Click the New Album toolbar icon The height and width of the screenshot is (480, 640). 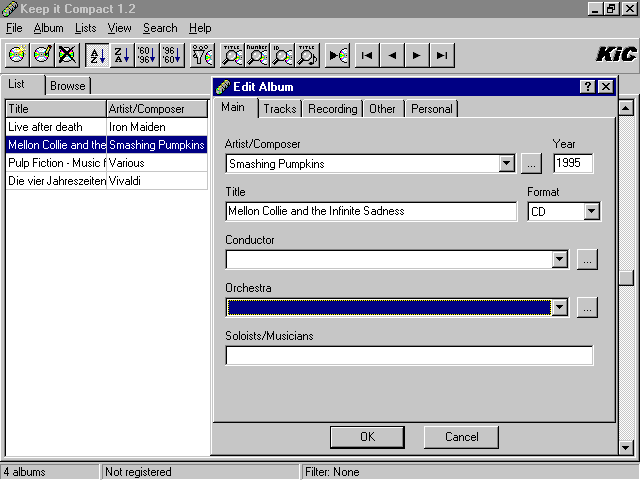pos(17,55)
